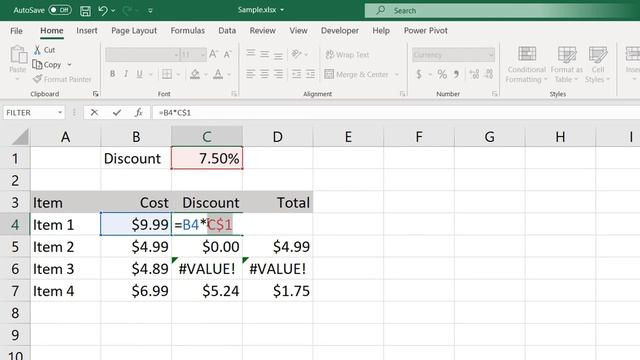Toggle the AutoSave switch
The image size is (640, 360).
click(x=60, y=10)
